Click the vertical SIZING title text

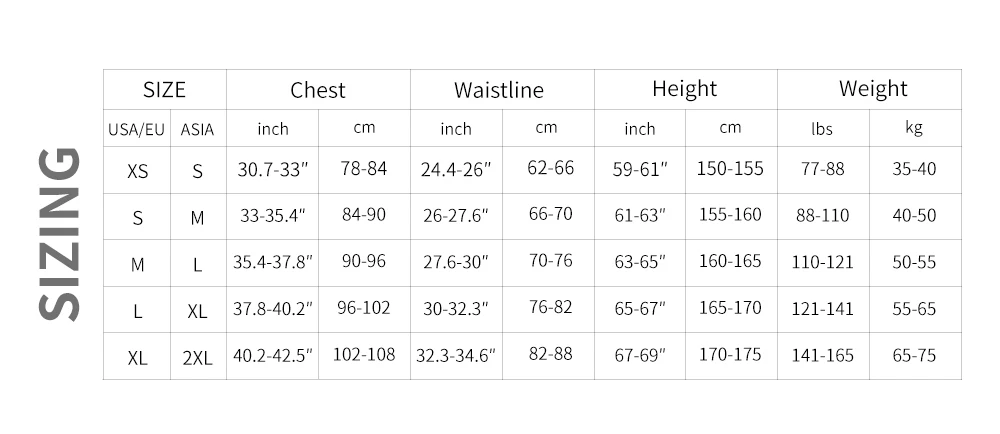pos(59,234)
